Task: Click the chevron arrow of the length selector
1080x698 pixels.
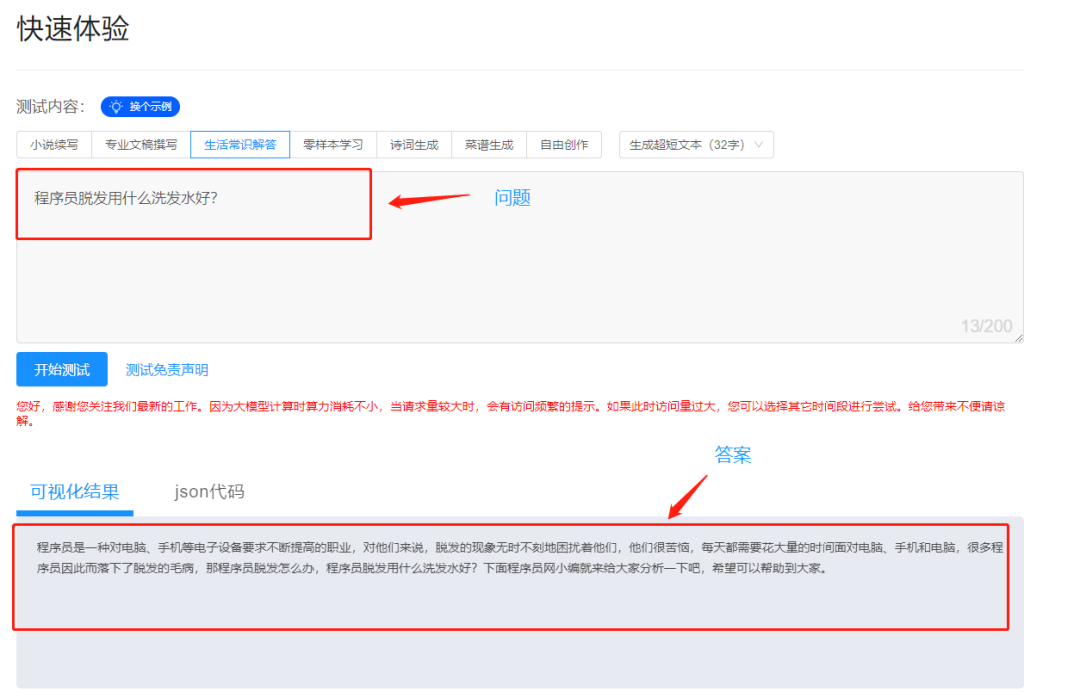Action: tap(758, 145)
